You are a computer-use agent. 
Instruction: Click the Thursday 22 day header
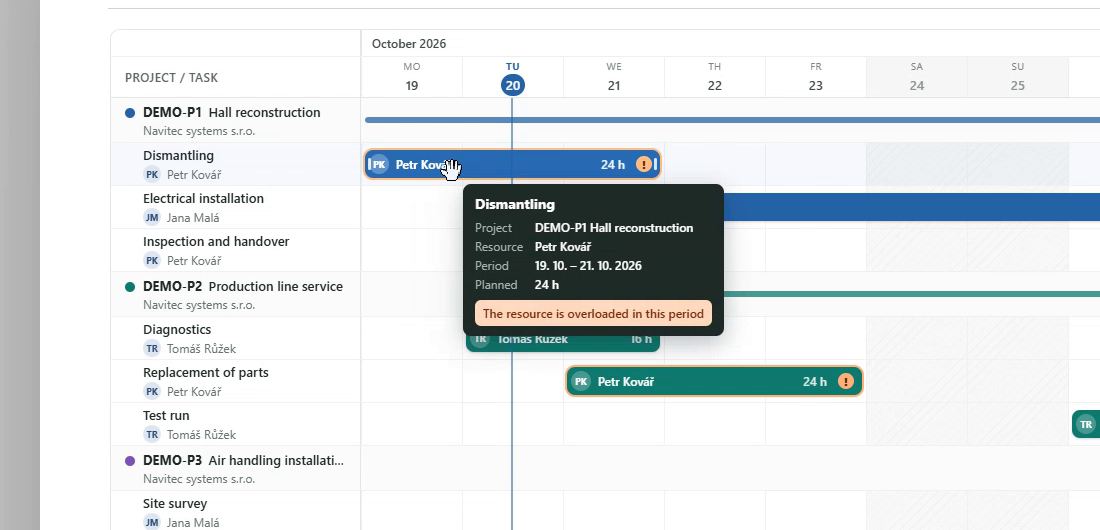tap(714, 77)
